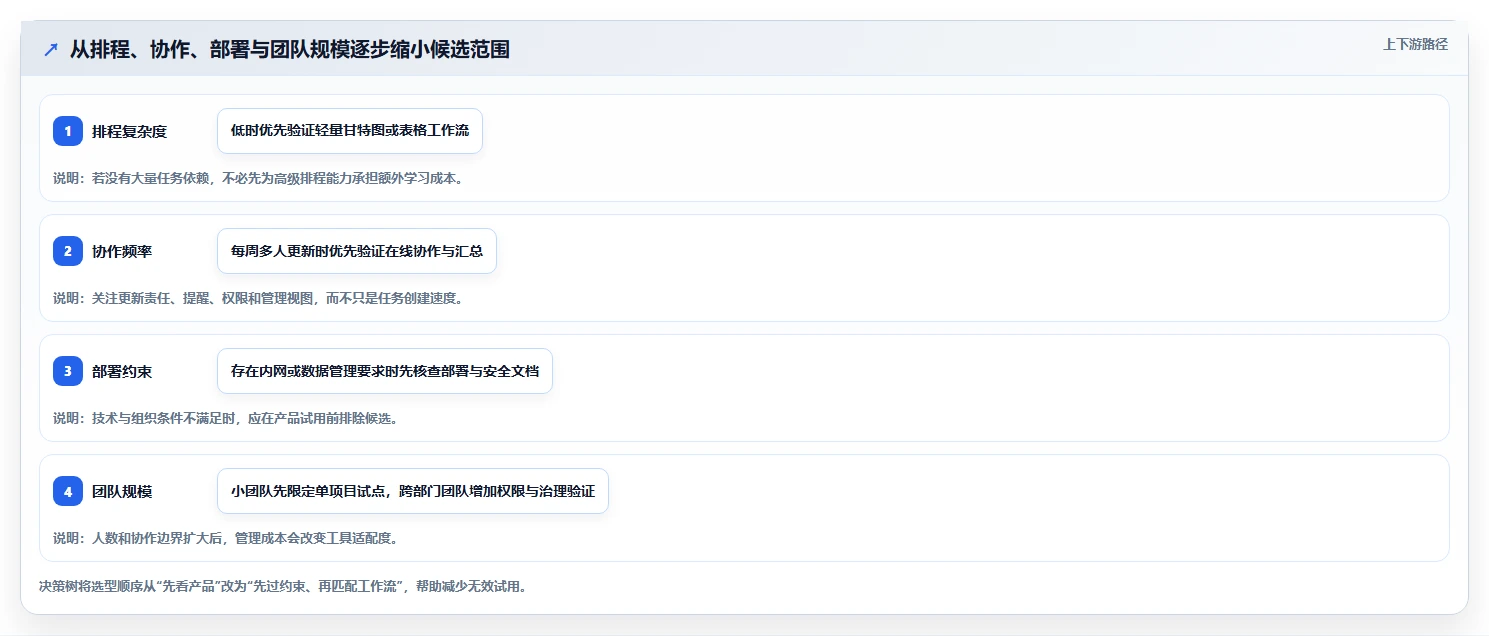Image resolution: width=1489 pixels, height=636 pixels.
Task: Select the 每周多人更新时优先验证在线协作与汇总 box
Action: 357,251
